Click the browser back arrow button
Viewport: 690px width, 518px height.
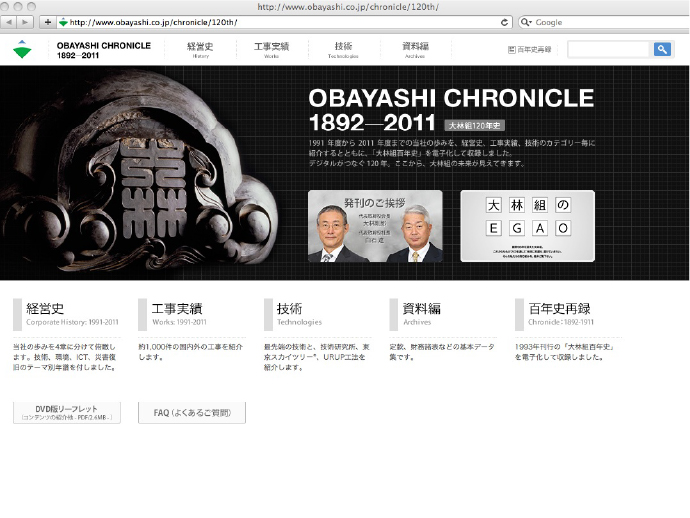[x=9, y=22]
